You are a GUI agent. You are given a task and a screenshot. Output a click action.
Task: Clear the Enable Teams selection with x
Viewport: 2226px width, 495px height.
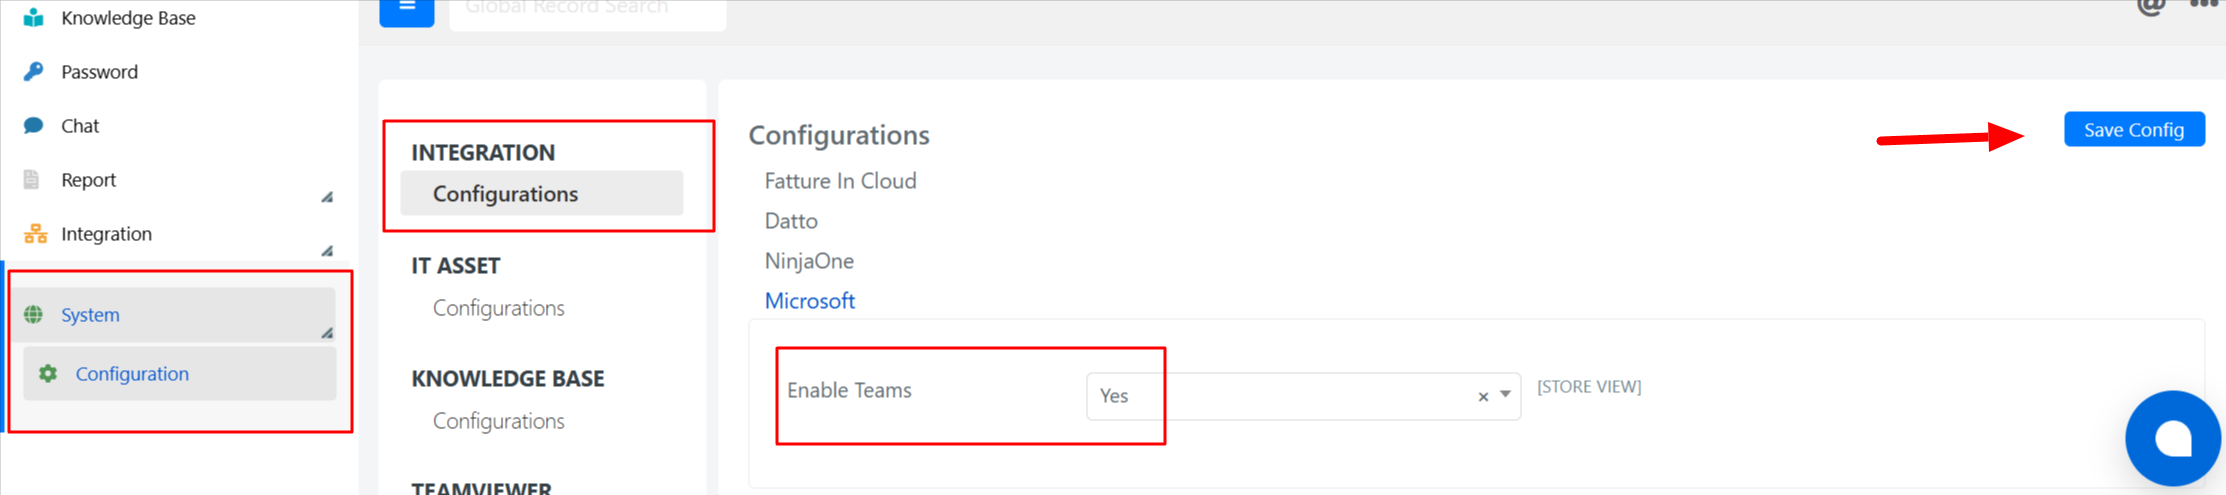[x=1483, y=397]
